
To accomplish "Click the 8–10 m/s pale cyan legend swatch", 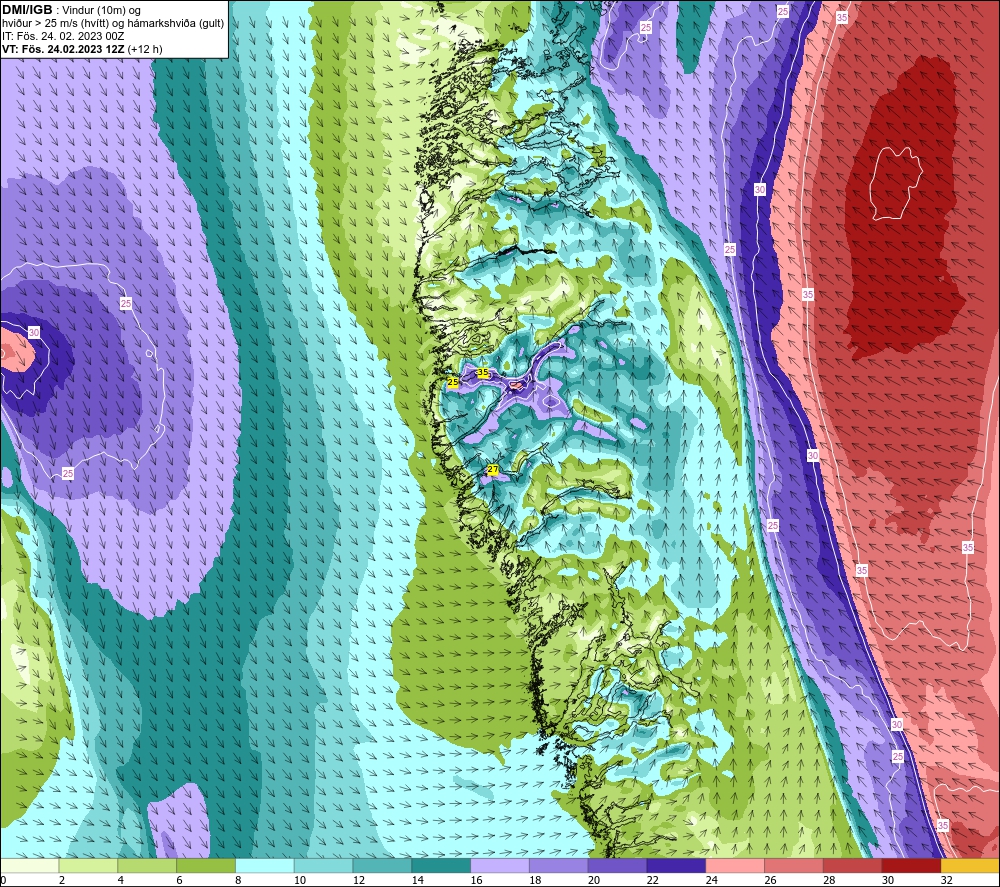I will point(265,865).
